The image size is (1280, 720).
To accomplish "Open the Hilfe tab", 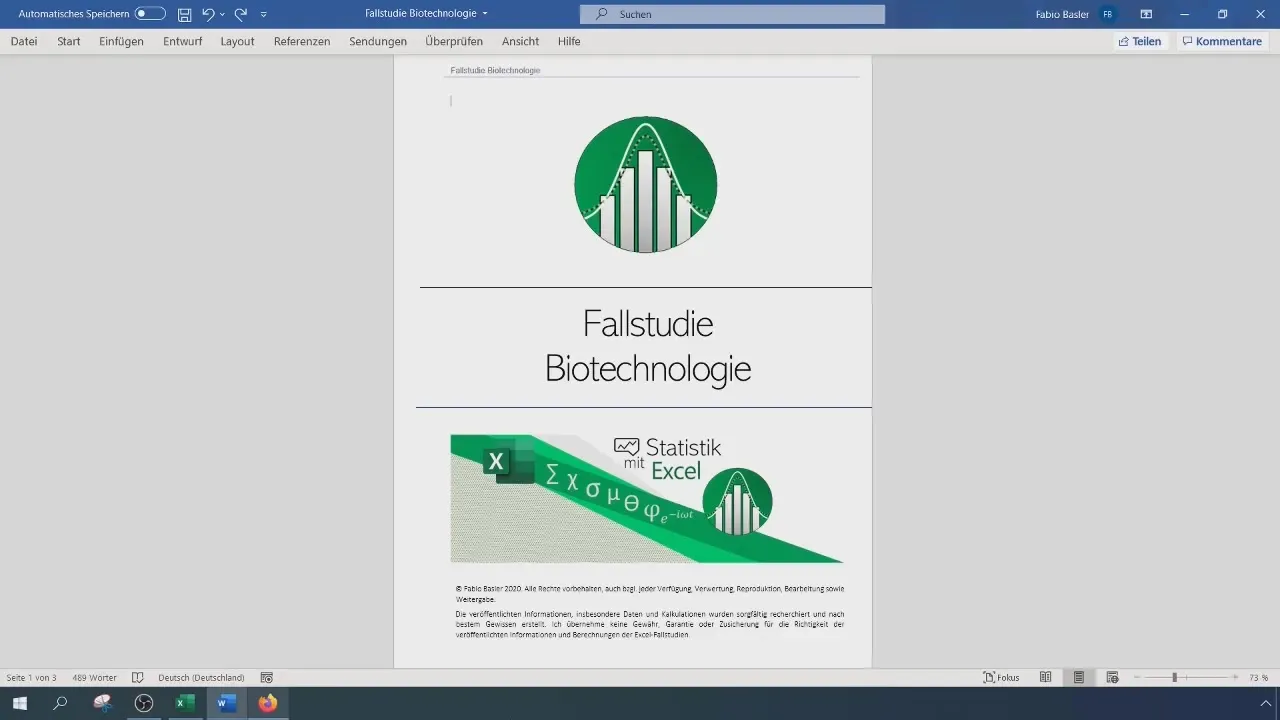I will tap(569, 41).
